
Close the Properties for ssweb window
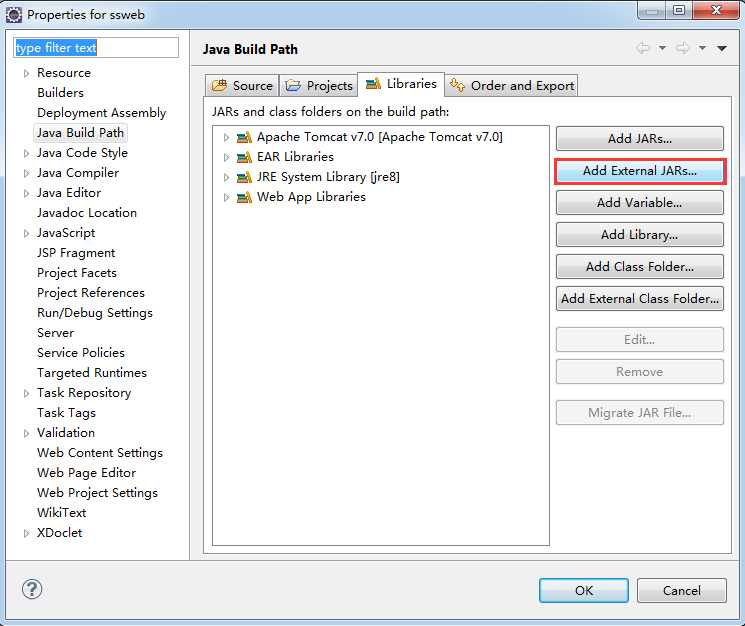716,10
